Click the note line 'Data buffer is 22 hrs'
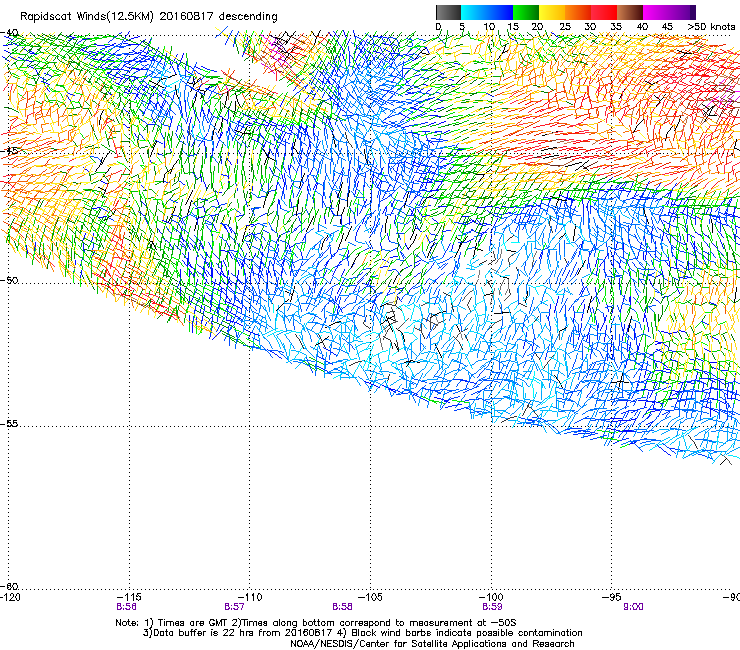 (362, 633)
